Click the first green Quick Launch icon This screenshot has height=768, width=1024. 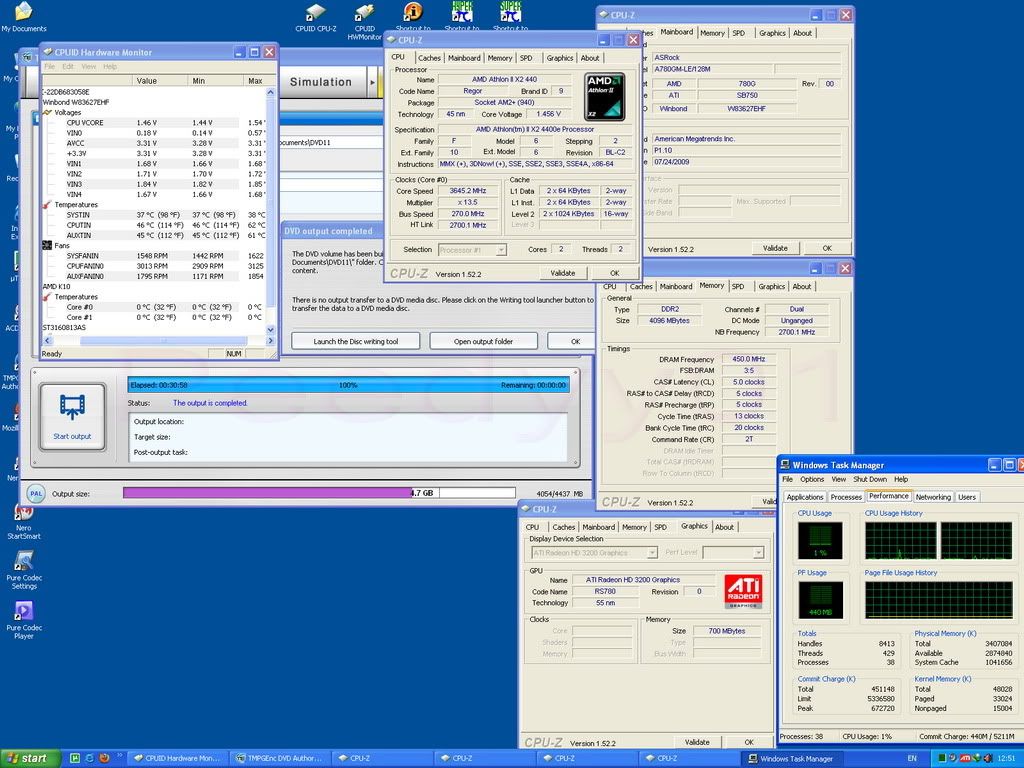click(74, 758)
